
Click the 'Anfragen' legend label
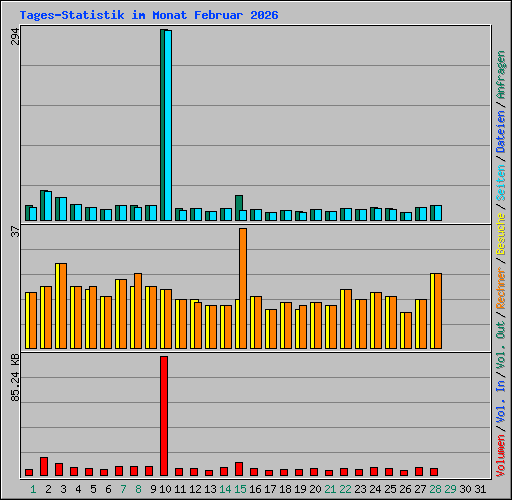coord(501,75)
